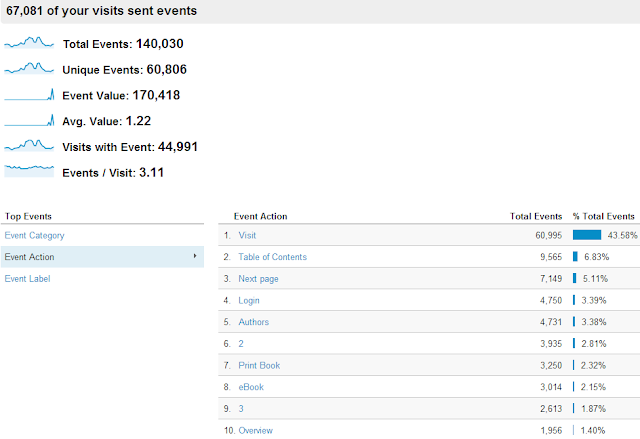This screenshot has width=640, height=439.
Task: Click the blue Visit percentage bar
Action: [x=587, y=236]
